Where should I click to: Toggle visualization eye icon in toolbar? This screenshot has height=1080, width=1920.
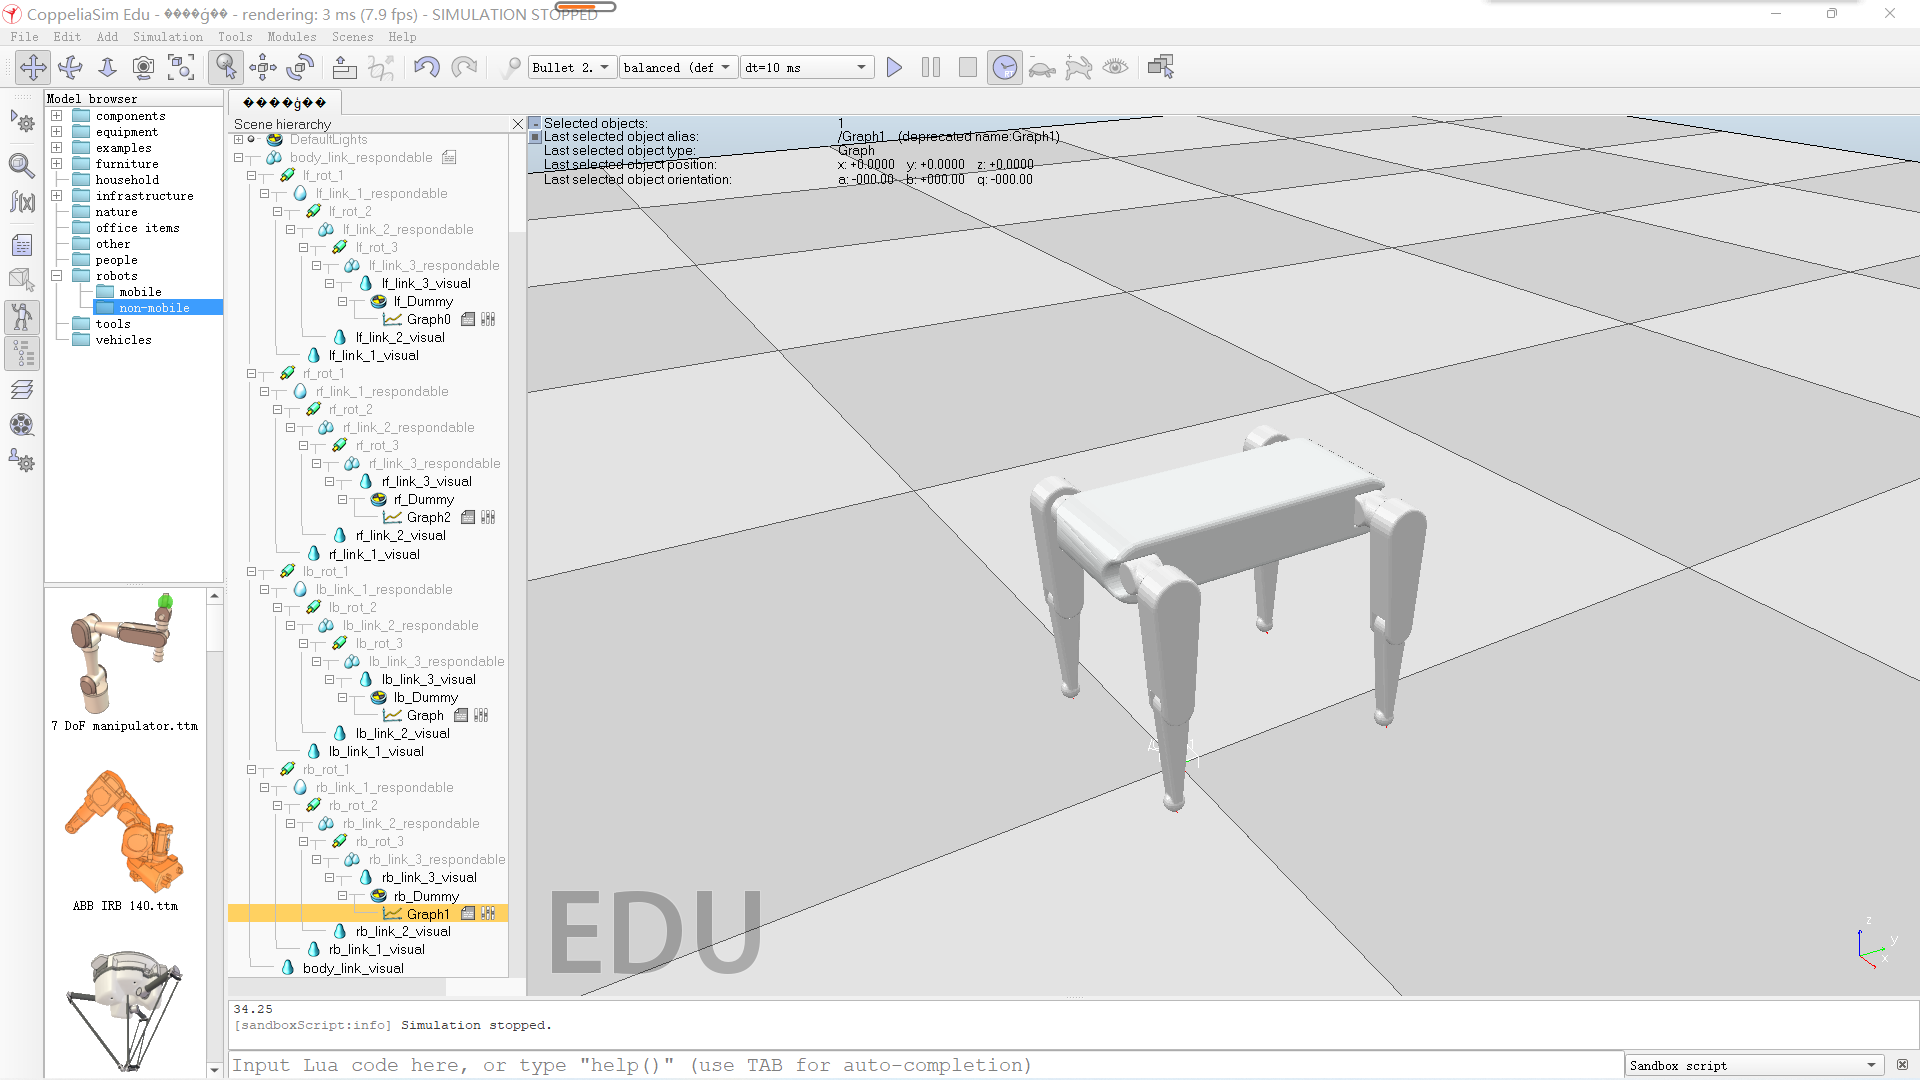(1115, 67)
